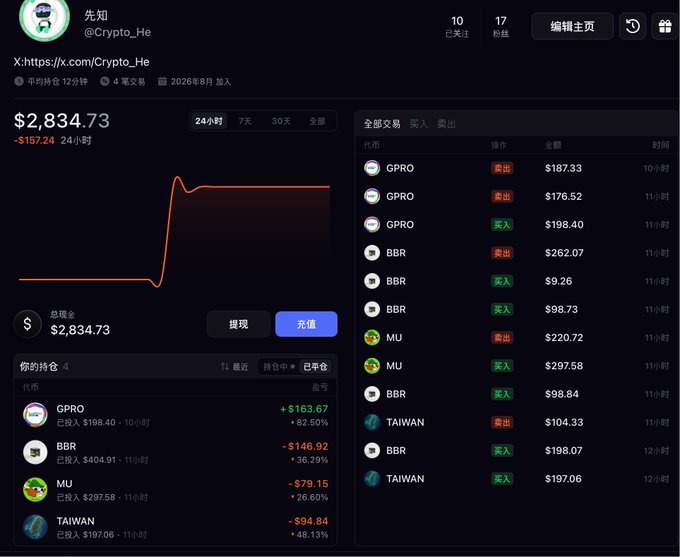
Task: Click GPRO icon in $187.33 sell row
Action: [372, 168]
